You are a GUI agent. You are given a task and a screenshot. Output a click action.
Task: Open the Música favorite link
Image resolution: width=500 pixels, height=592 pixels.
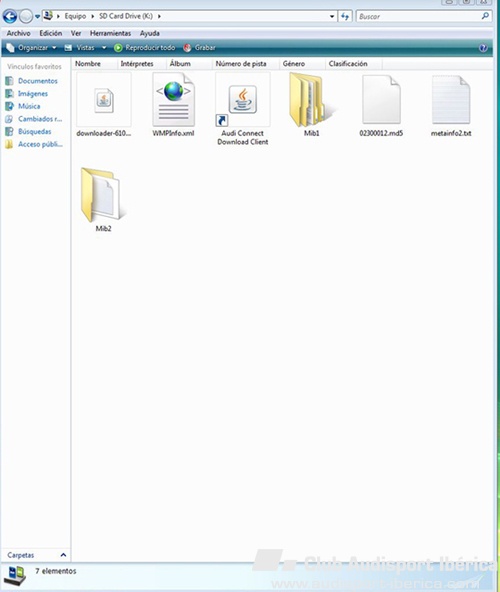point(29,106)
